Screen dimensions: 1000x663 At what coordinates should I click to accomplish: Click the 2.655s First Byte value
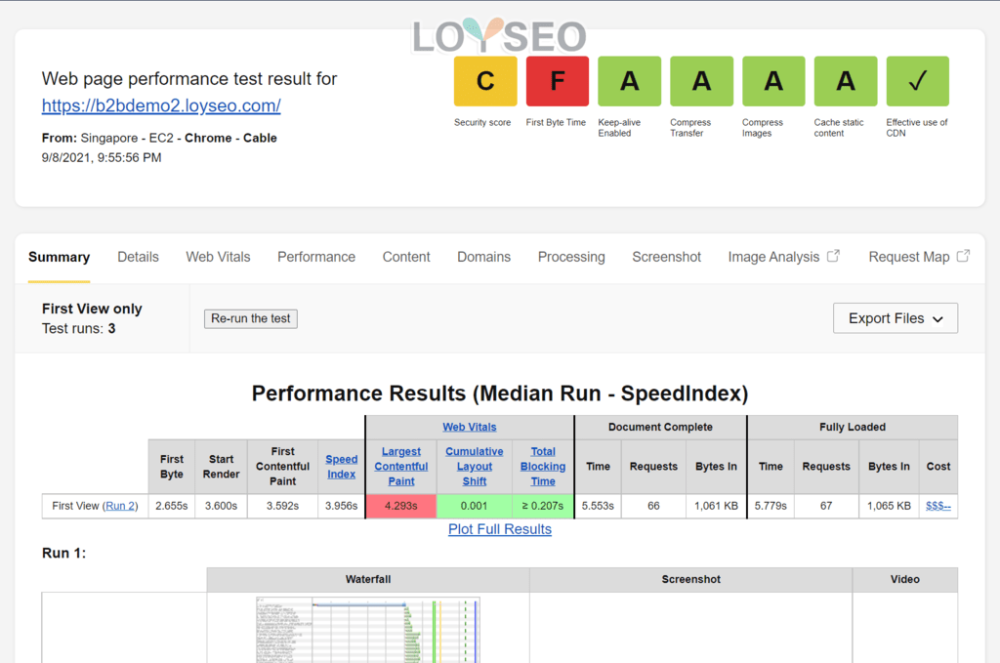pyautogui.click(x=172, y=506)
